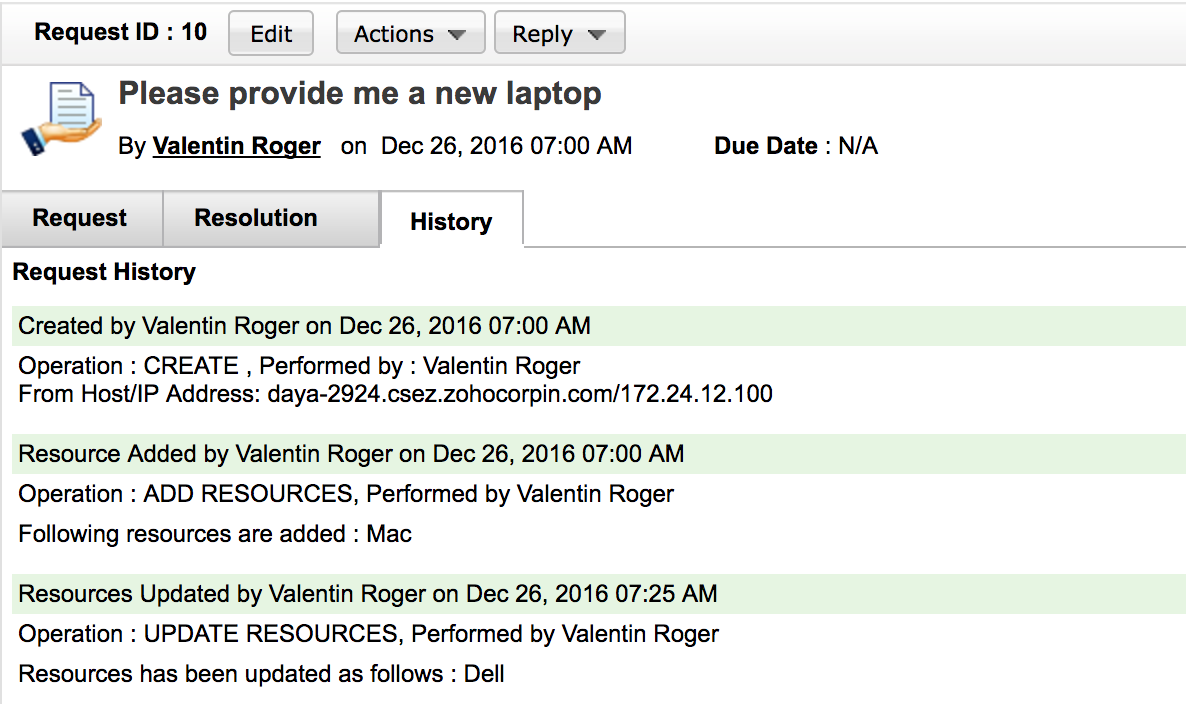Viewport: 1186px width, 704px height.
Task: Click the Edit button
Action: [x=270, y=32]
